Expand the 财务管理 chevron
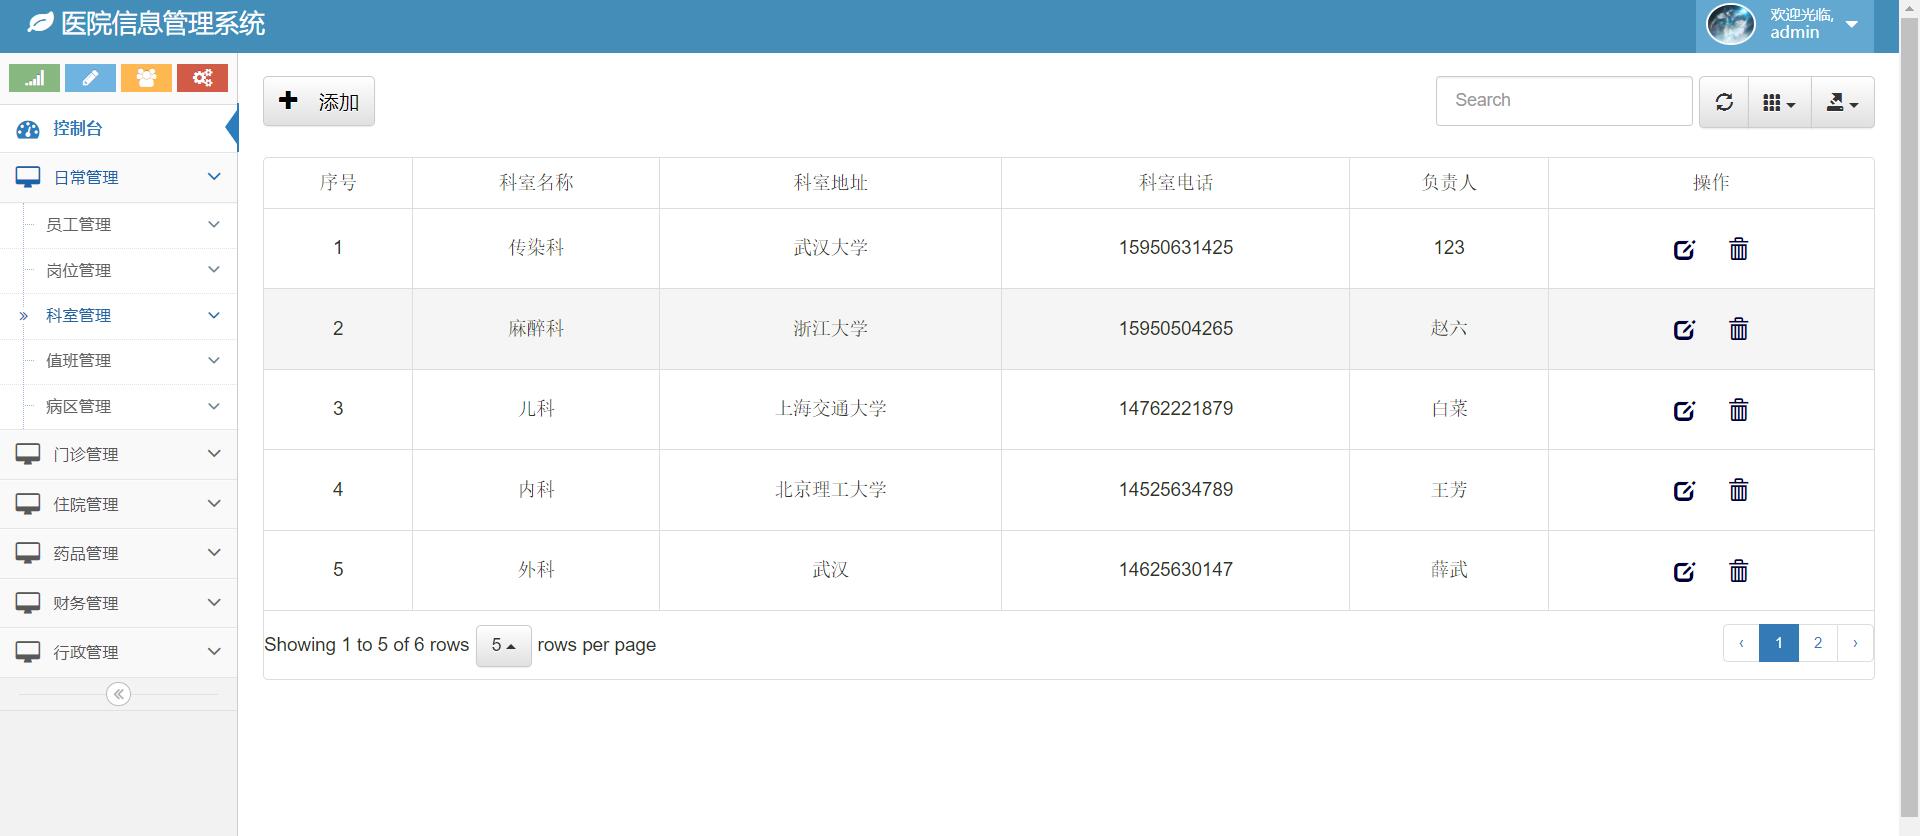The height and width of the screenshot is (836, 1920). tap(214, 602)
